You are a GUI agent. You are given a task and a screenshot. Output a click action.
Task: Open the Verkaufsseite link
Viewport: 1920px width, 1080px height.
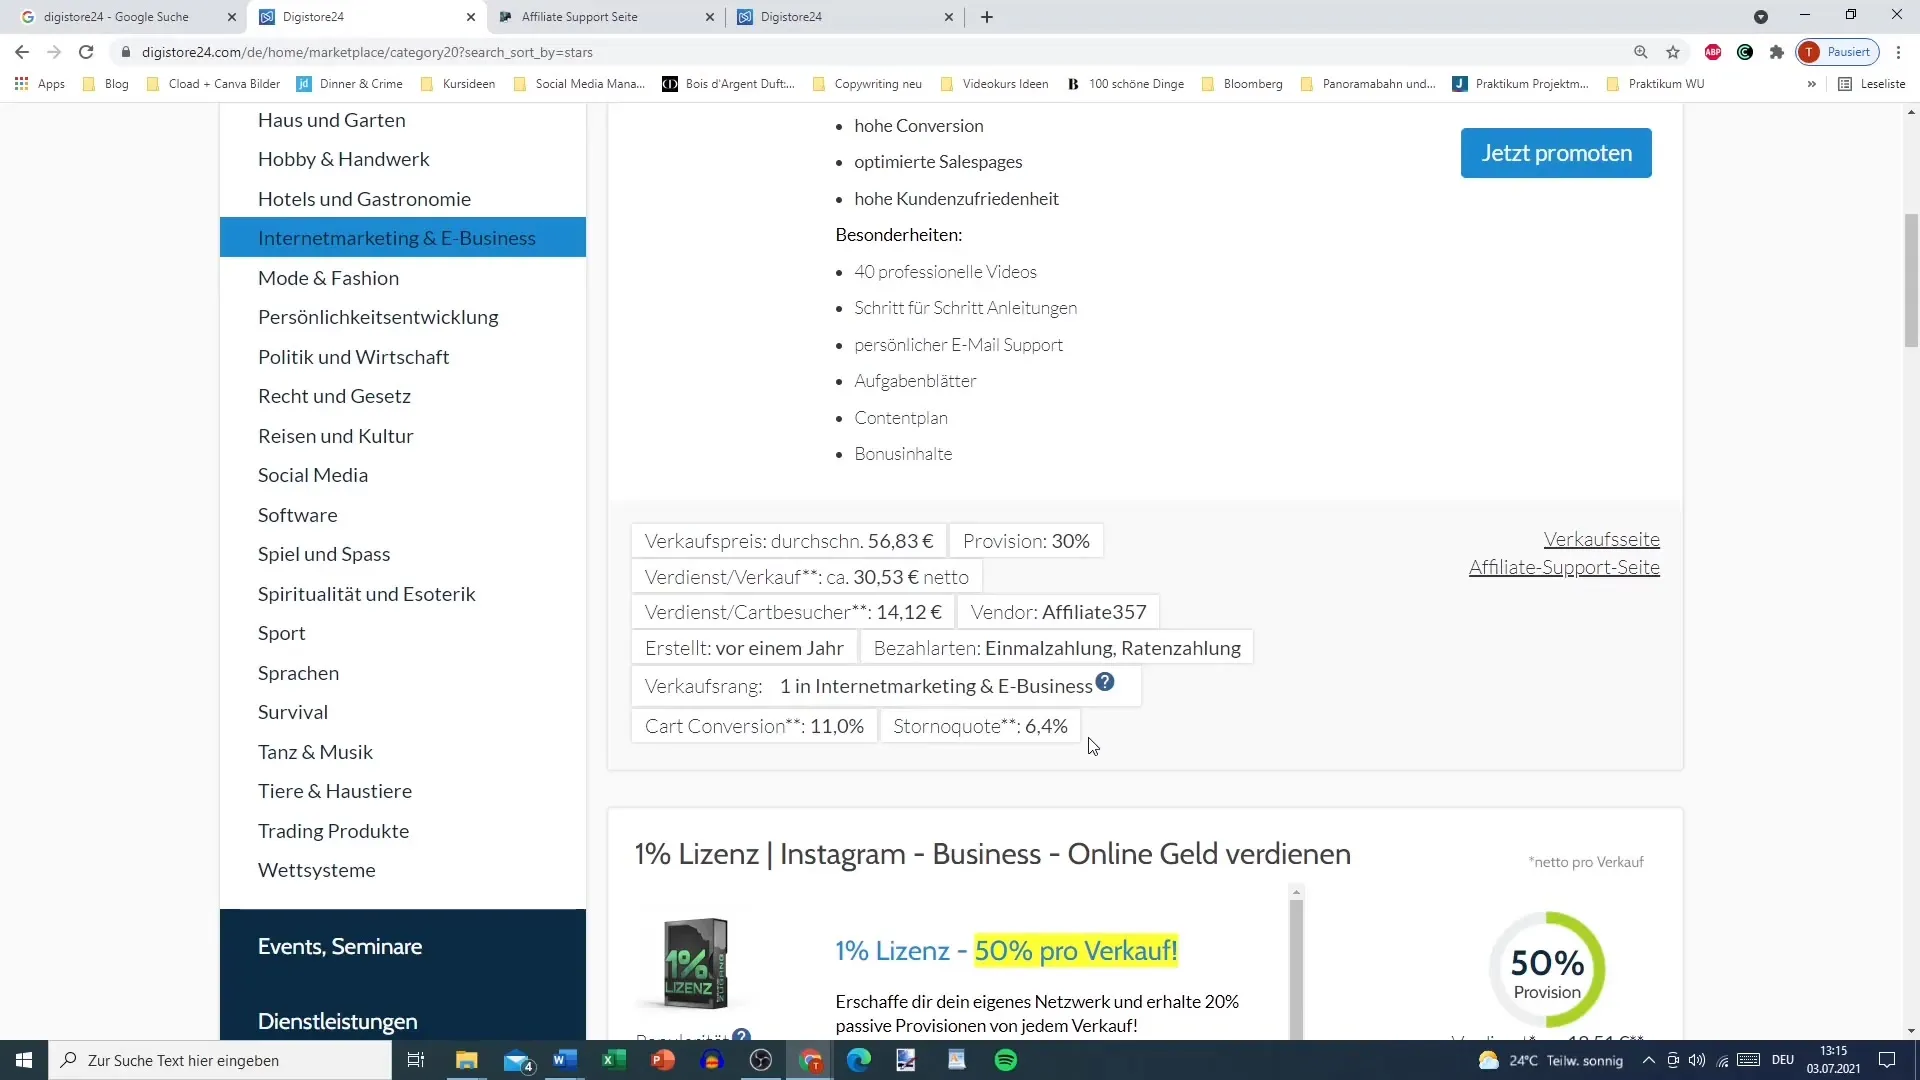[1601, 539]
